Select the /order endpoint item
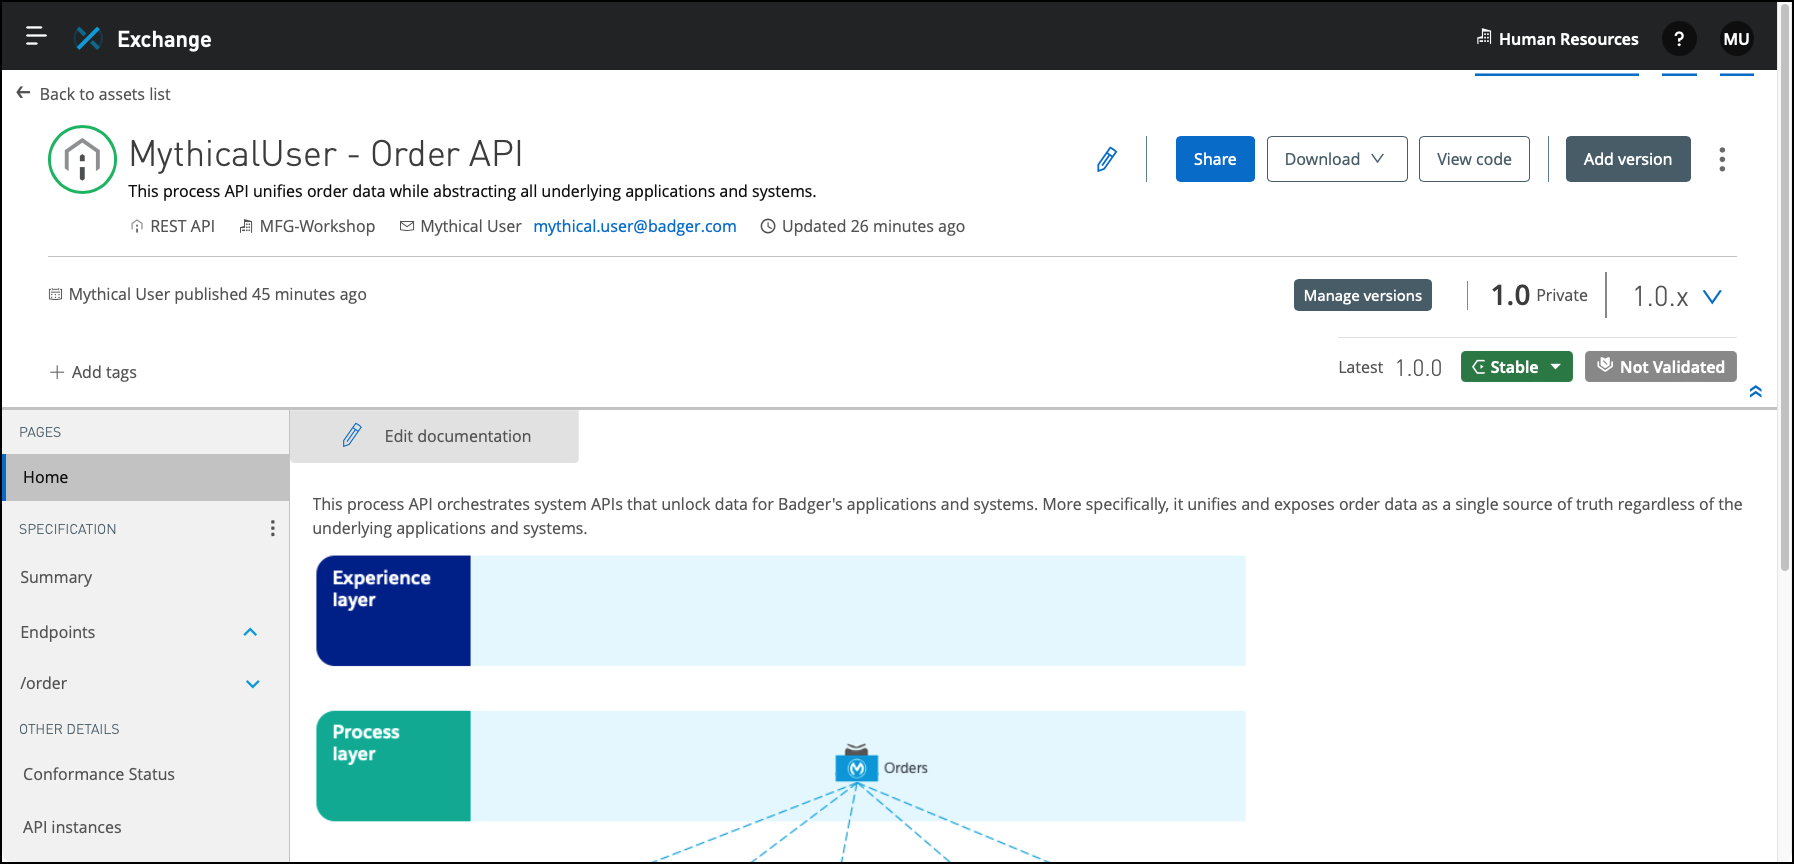The height and width of the screenshot is (864, 1794). (x=44, y=683)
